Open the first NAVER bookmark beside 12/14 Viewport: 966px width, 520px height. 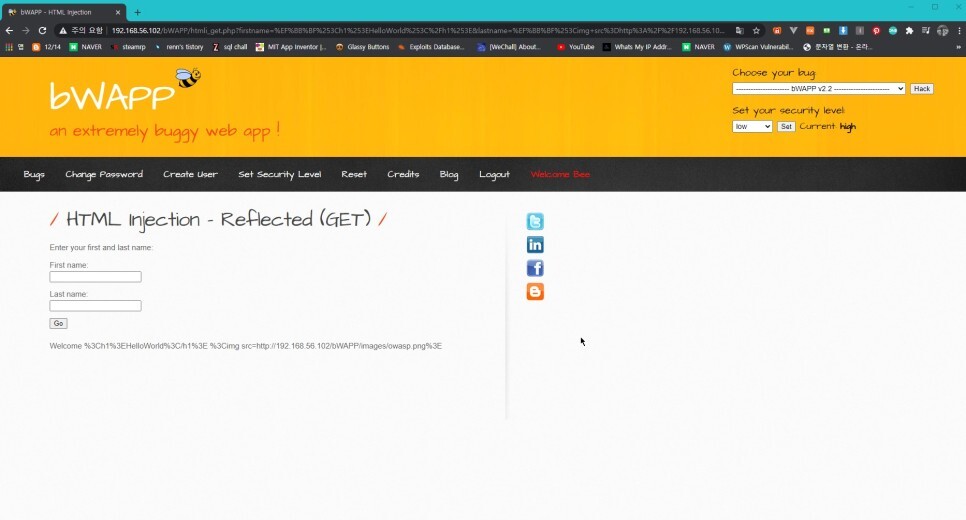coord(86,47)
